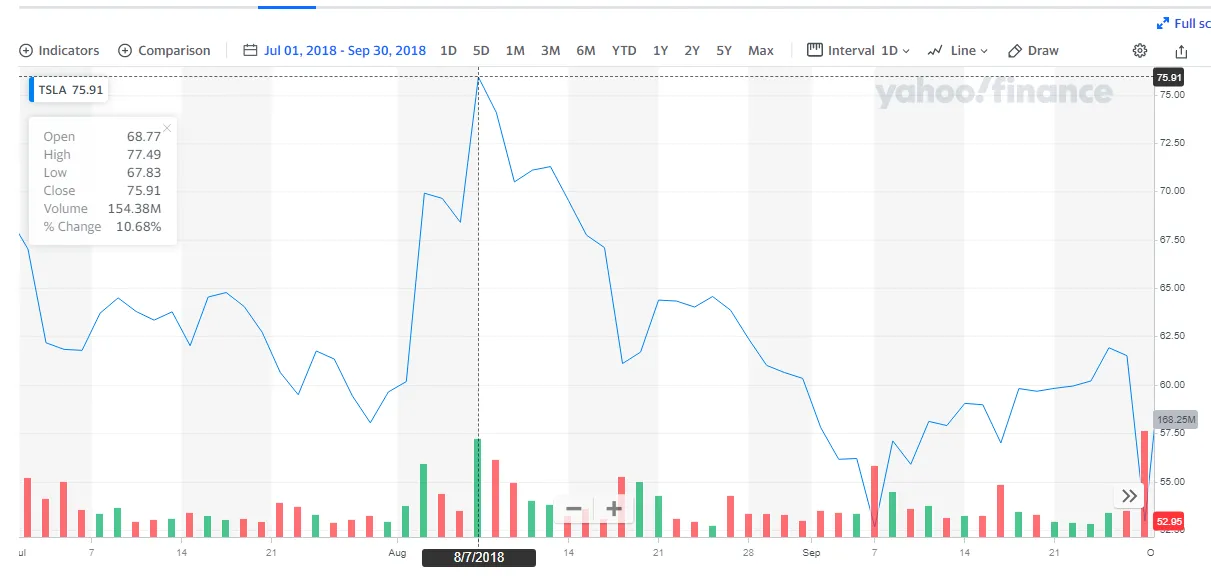Image resolution: width=1211 pixels, height=576 pixels.
Task: Select the 2Y time range
Action: [692, 51]
